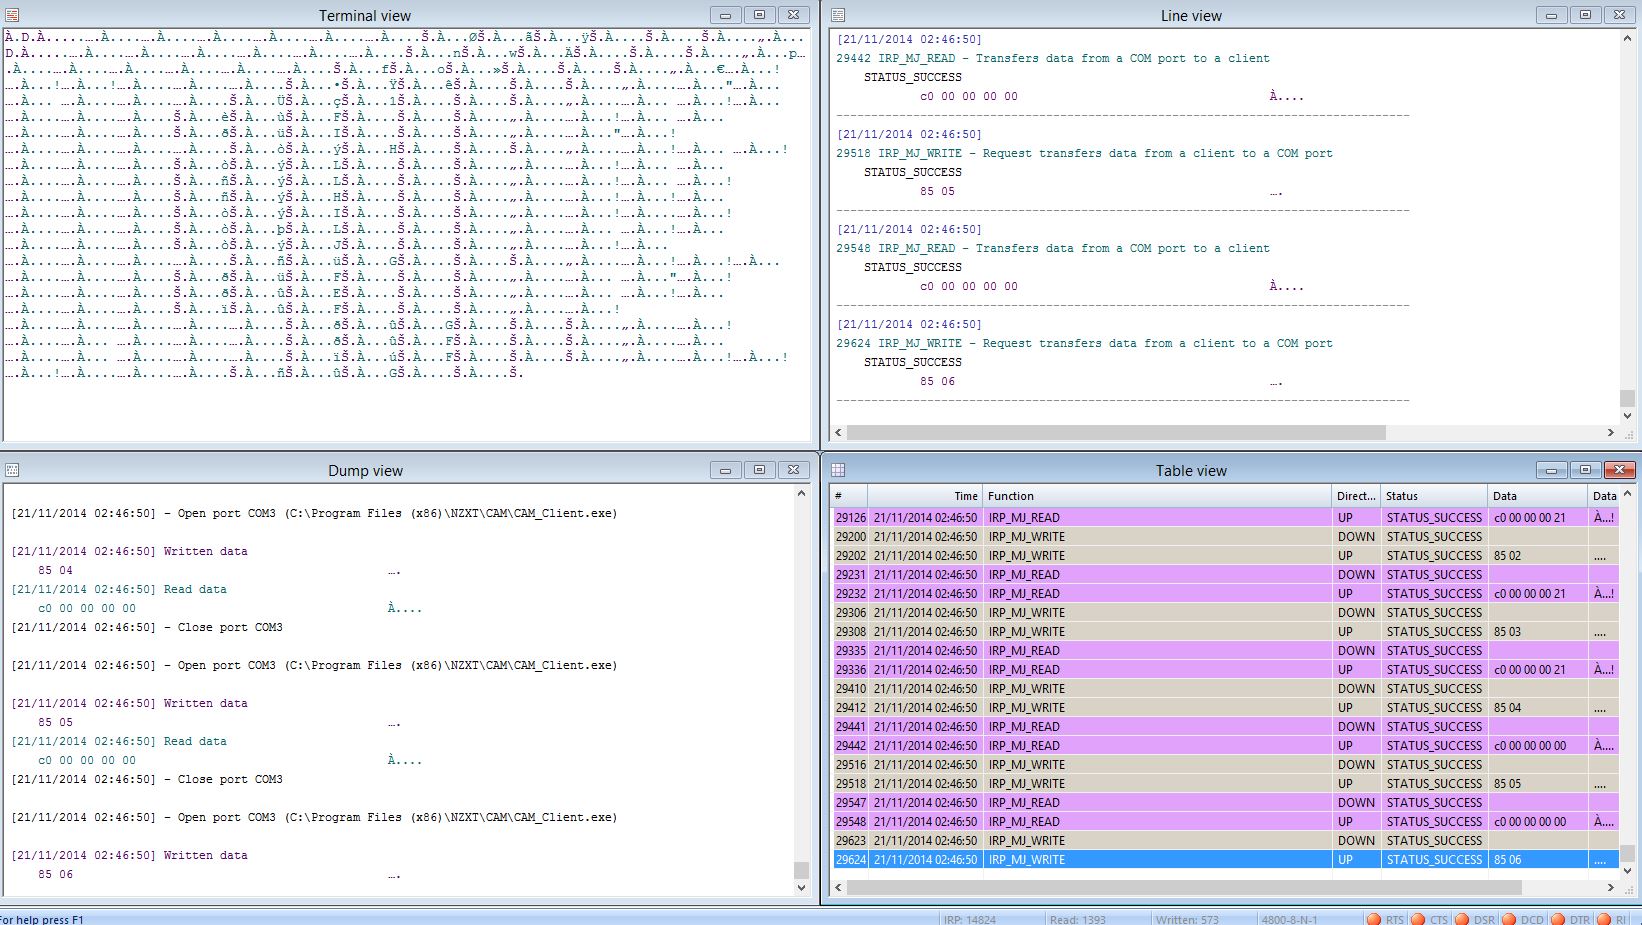Image resolution: width=1642 pixels, height=925 pixels.
Task: Click the DCD status indicator light
Action: coord(1510,919)
